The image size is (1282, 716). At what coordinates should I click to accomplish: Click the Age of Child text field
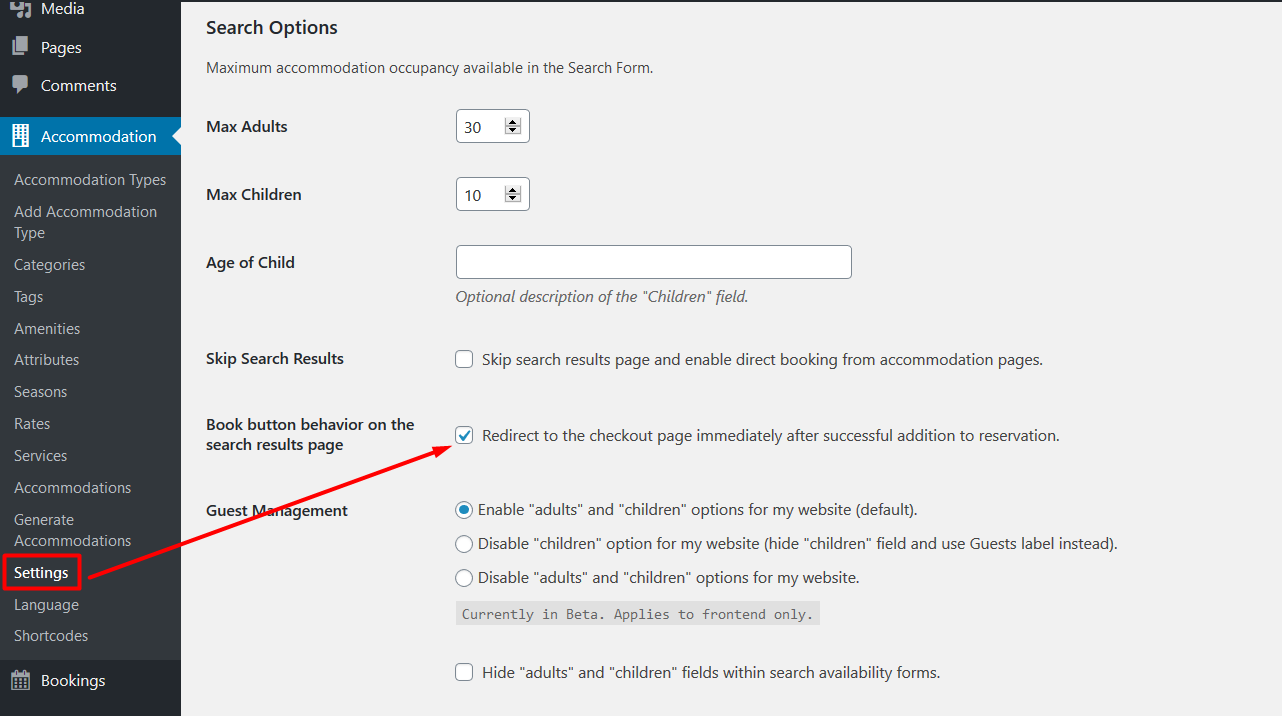(654, 262)
